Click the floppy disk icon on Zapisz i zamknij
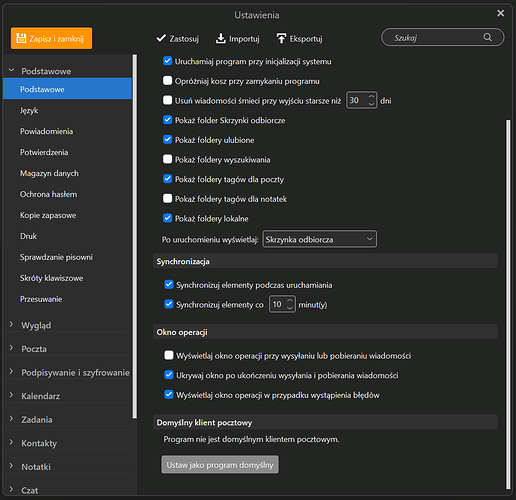Image resolution: width=516 pixels, height=500 pixels. coord(21,38)
